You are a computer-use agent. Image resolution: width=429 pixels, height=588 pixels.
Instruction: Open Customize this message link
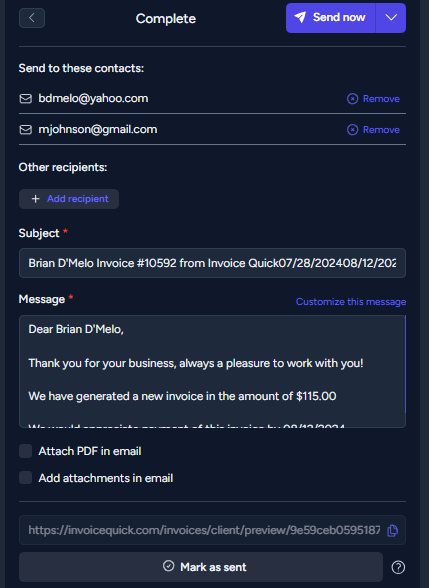coord(351,302)
